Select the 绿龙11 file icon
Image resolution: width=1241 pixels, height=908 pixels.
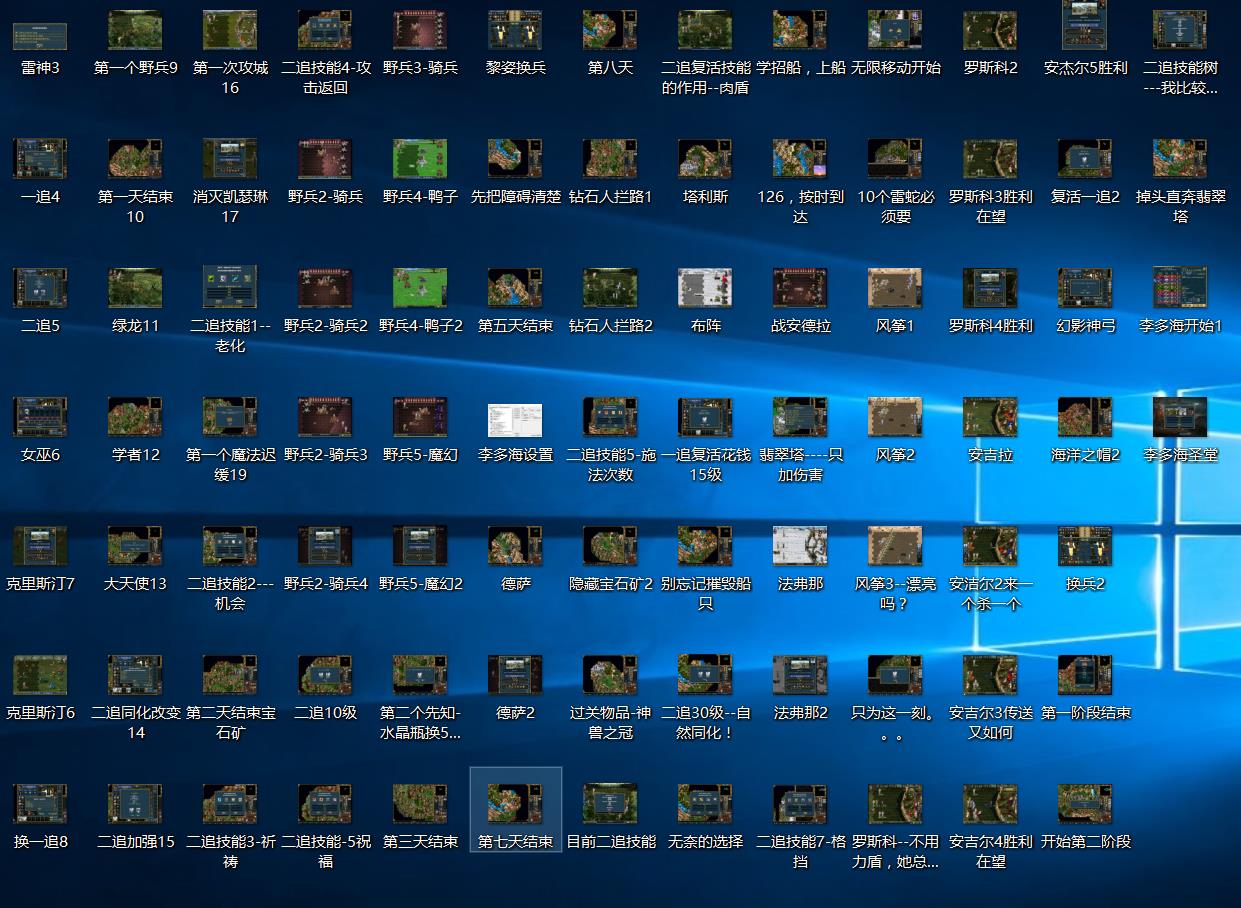(135, 289)
